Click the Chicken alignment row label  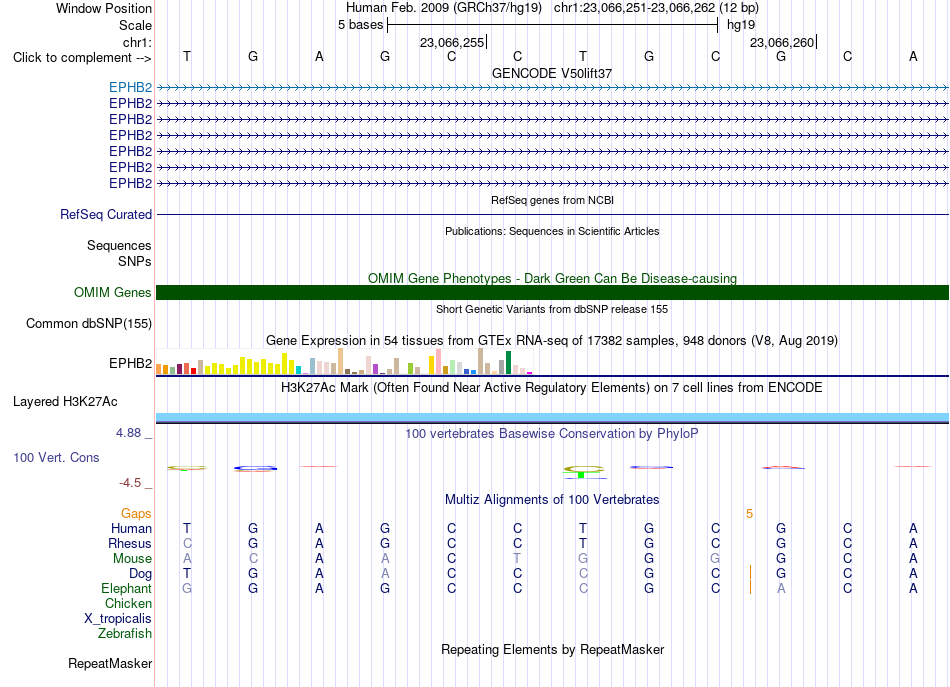[x=128, y=603]
